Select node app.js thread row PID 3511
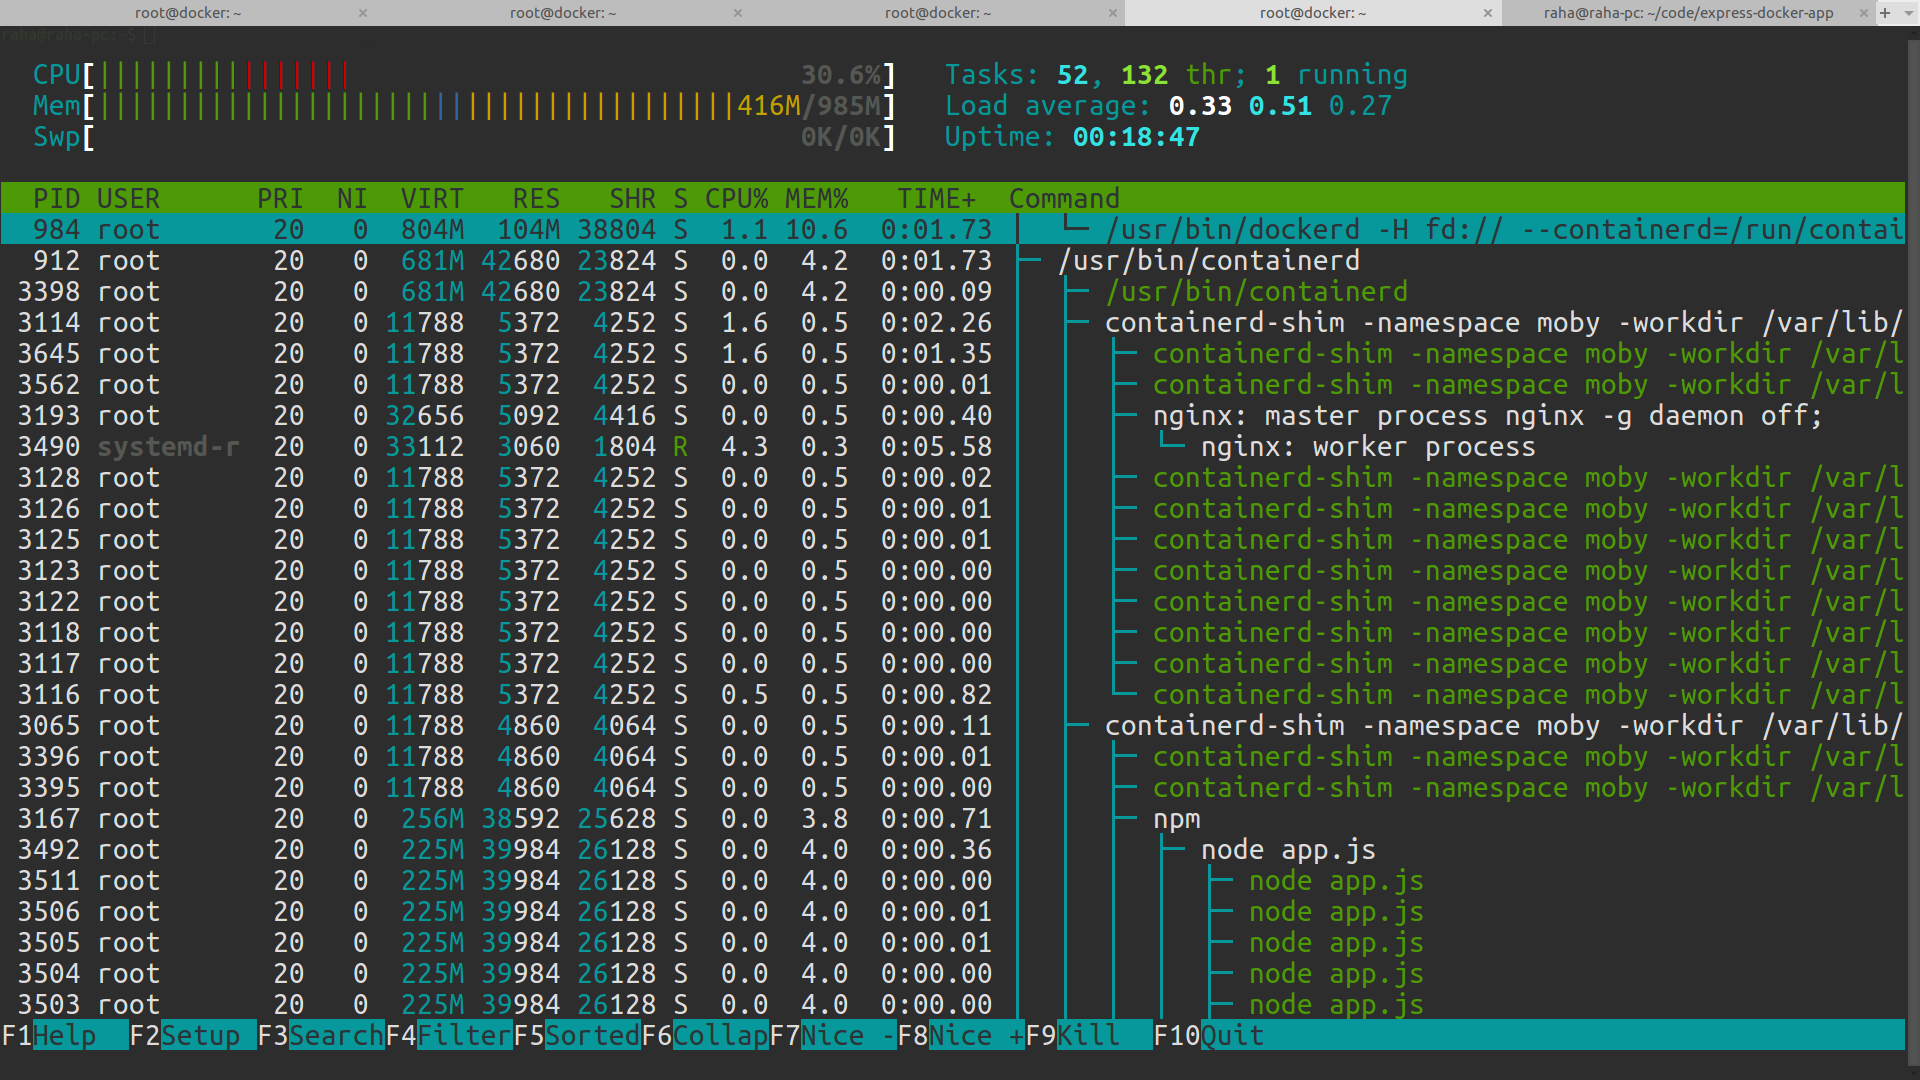Image resolution: width=1920 pixels, height=1080 pixels. 953,880
